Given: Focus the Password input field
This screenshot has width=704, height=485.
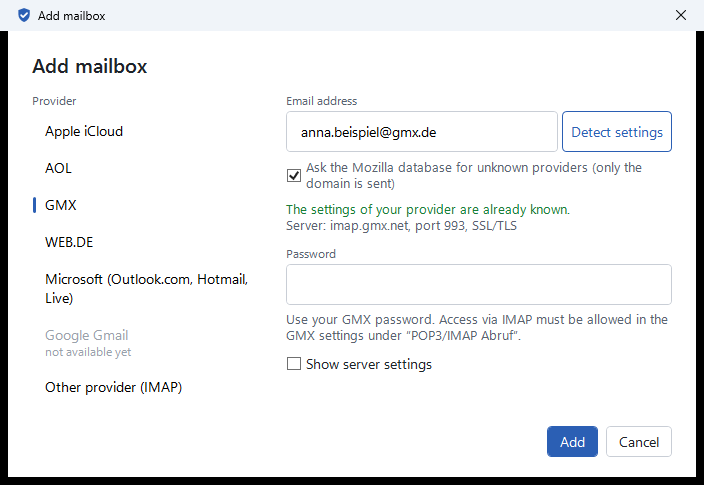Looking at the screenshot, I should click(479, 284).
